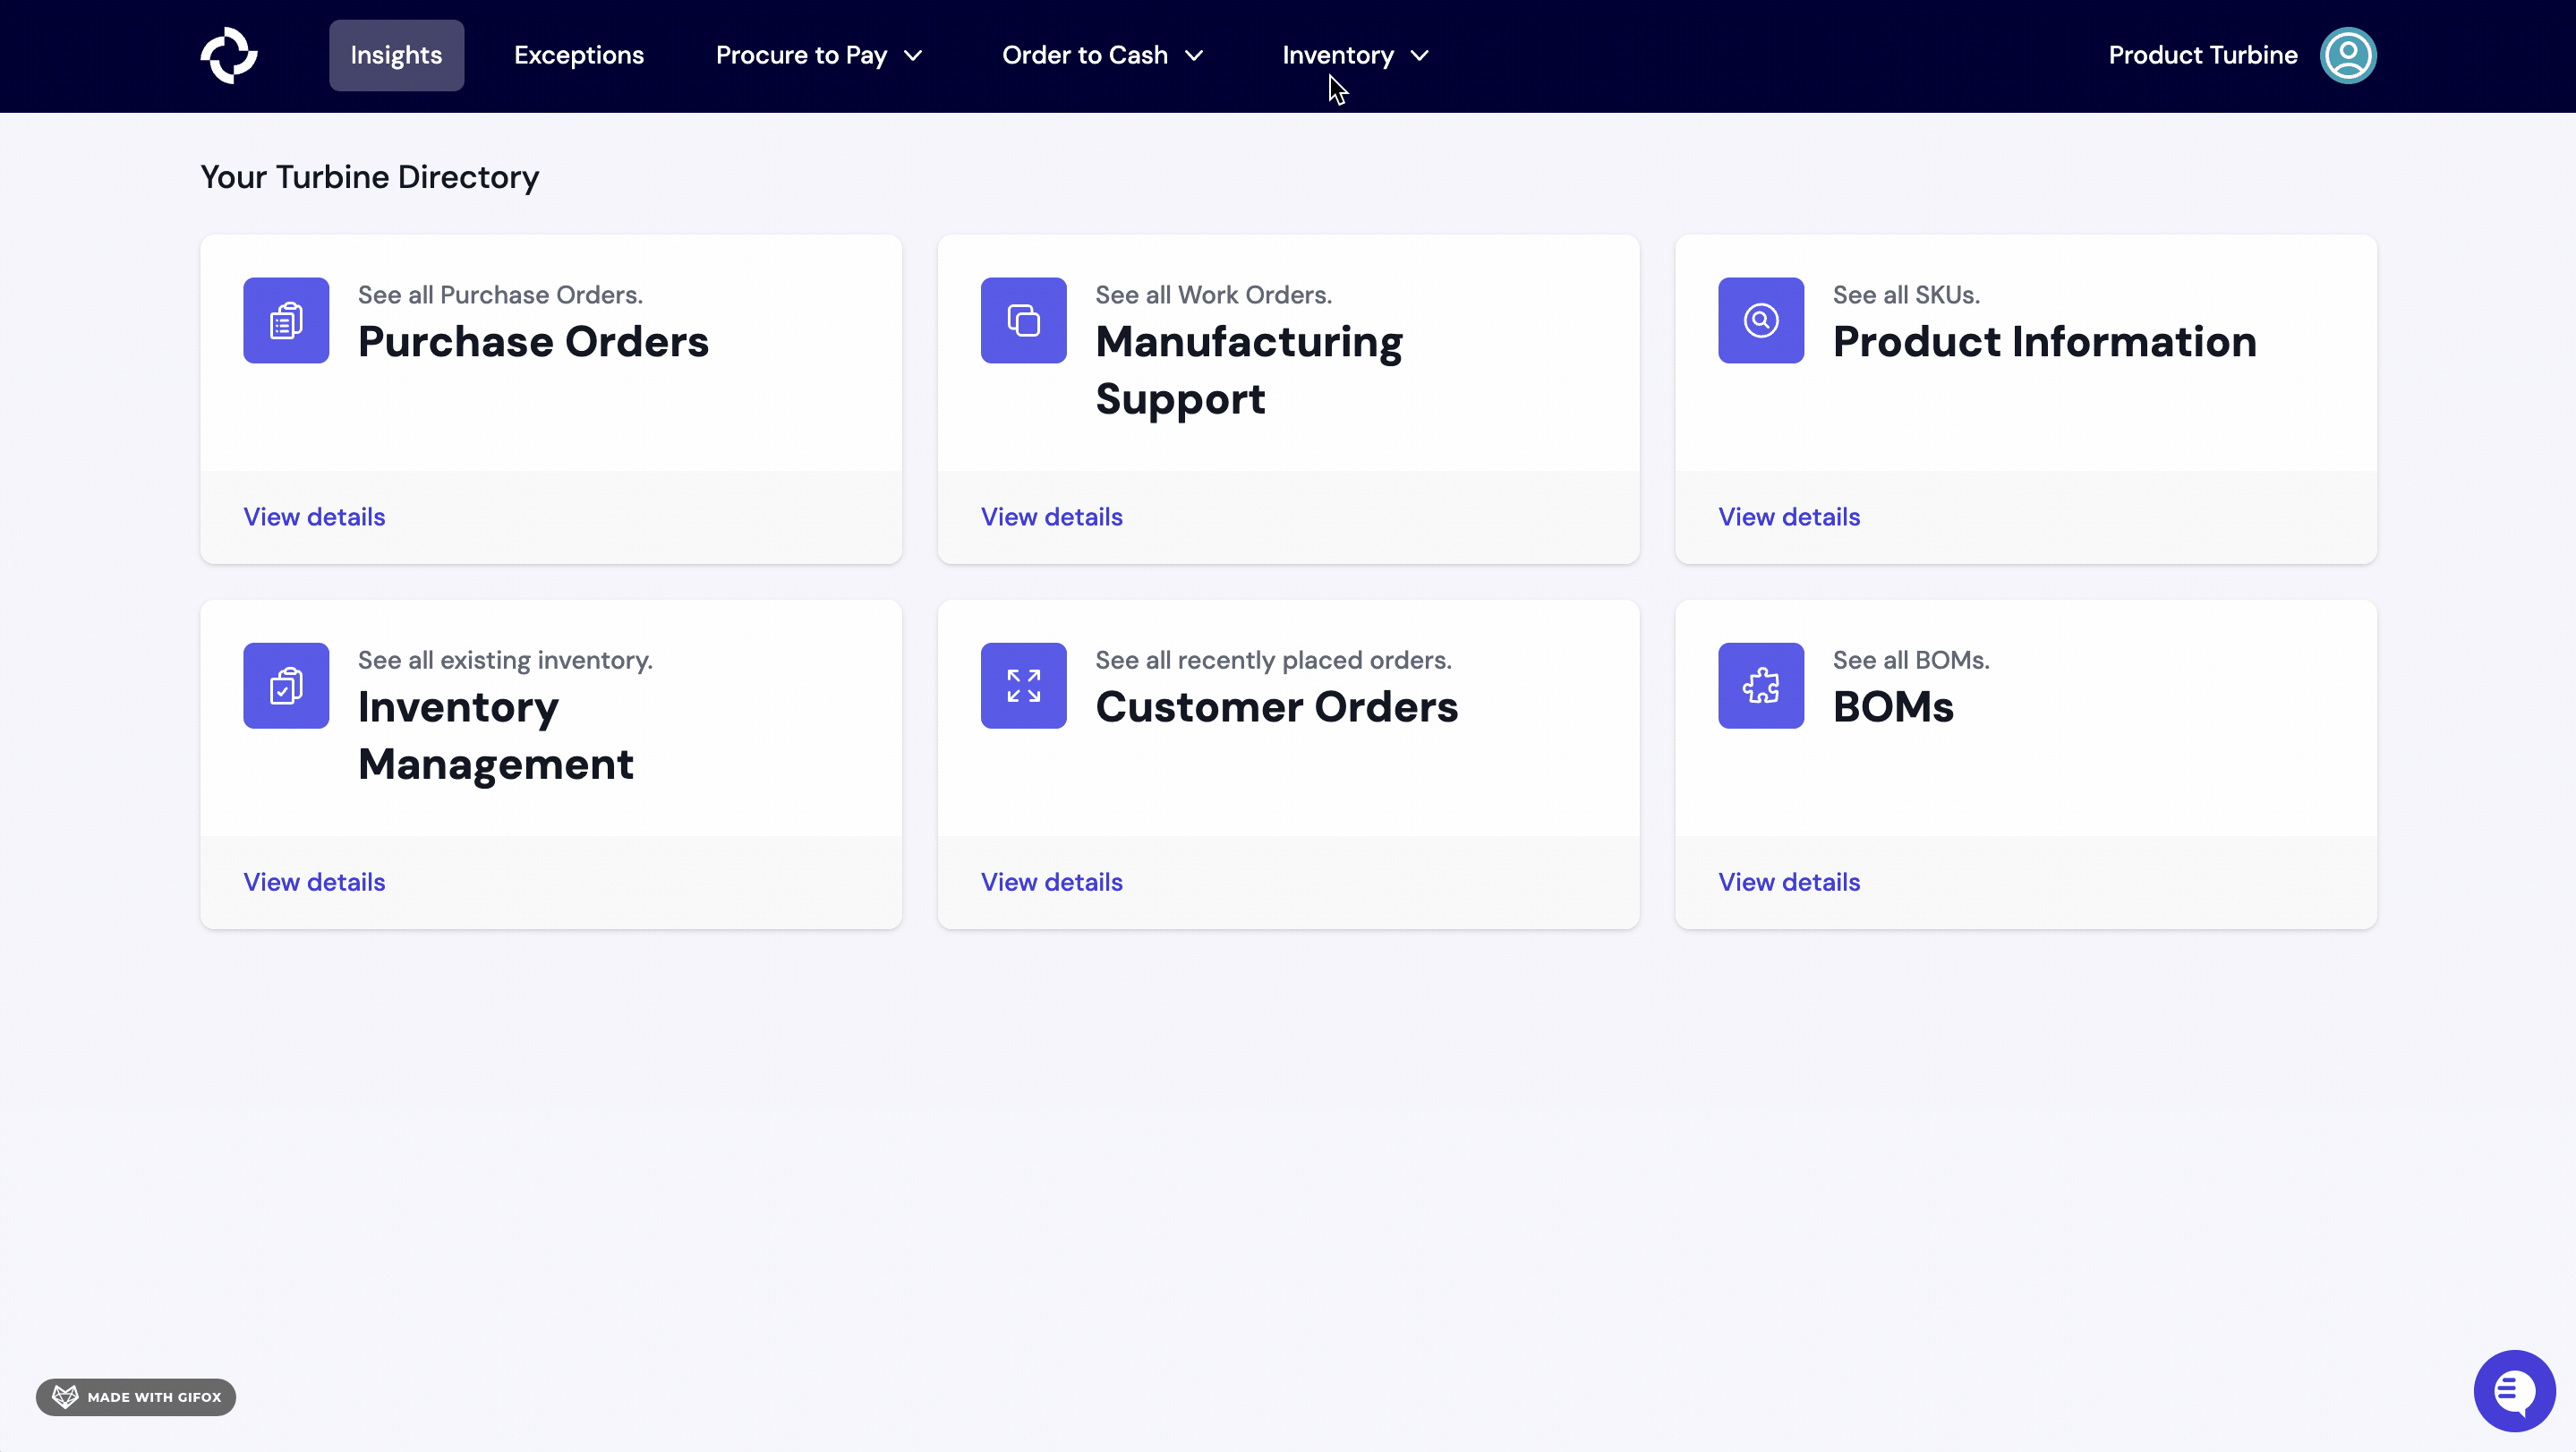Viewport: 2576px width, 1452px height.
Task: Expand the Procure to Pay dropdown
Action: [818, 55]
